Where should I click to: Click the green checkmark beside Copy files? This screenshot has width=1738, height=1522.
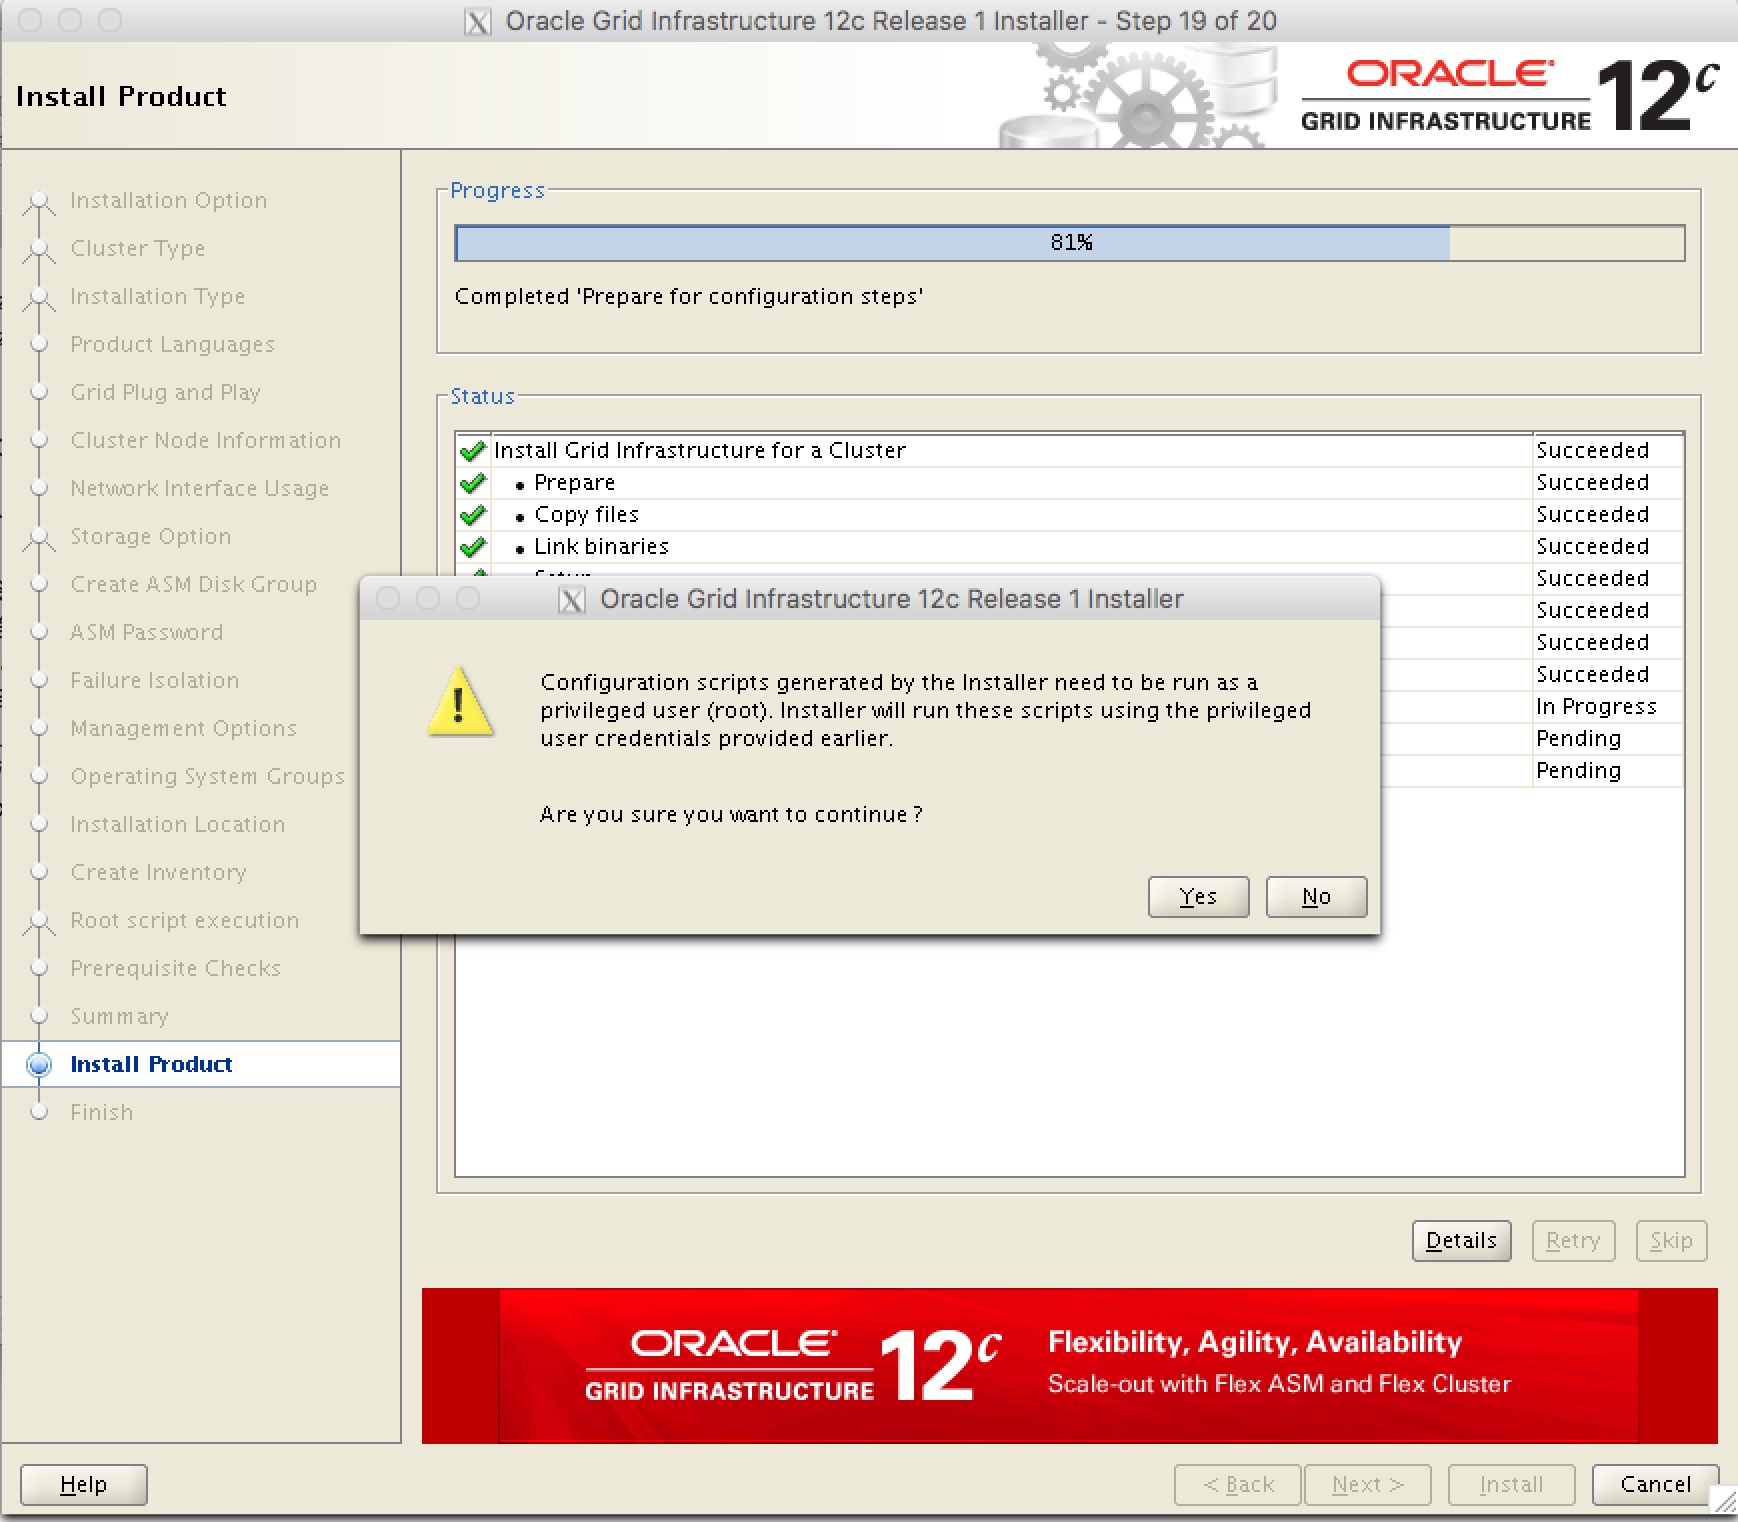(x=472, y=514)
